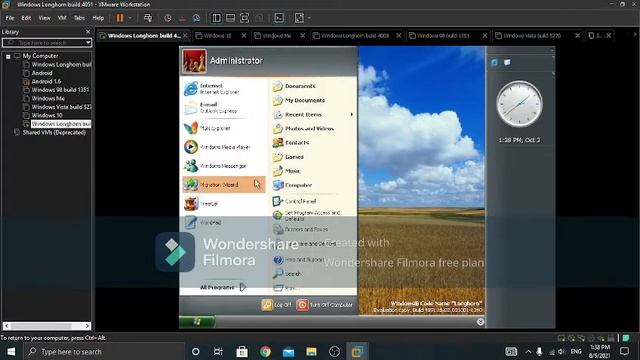Open the snapshot manager

pos(197,18)
